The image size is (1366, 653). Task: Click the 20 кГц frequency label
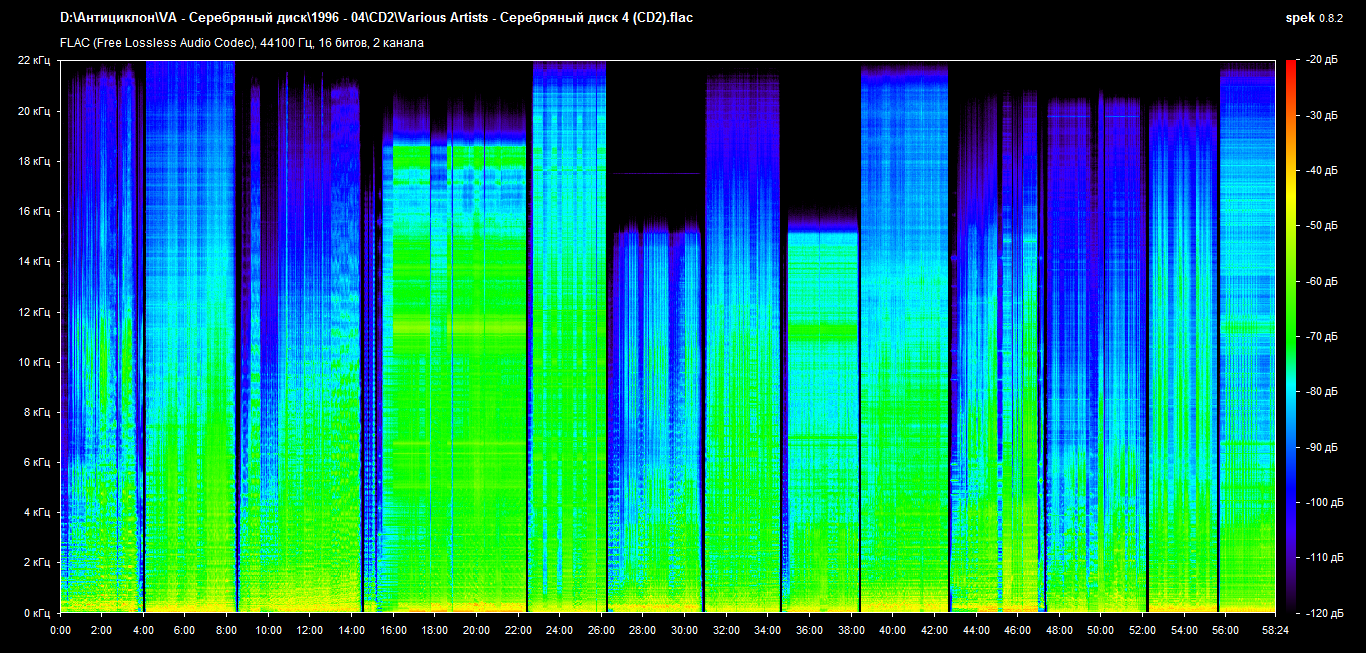34,111
